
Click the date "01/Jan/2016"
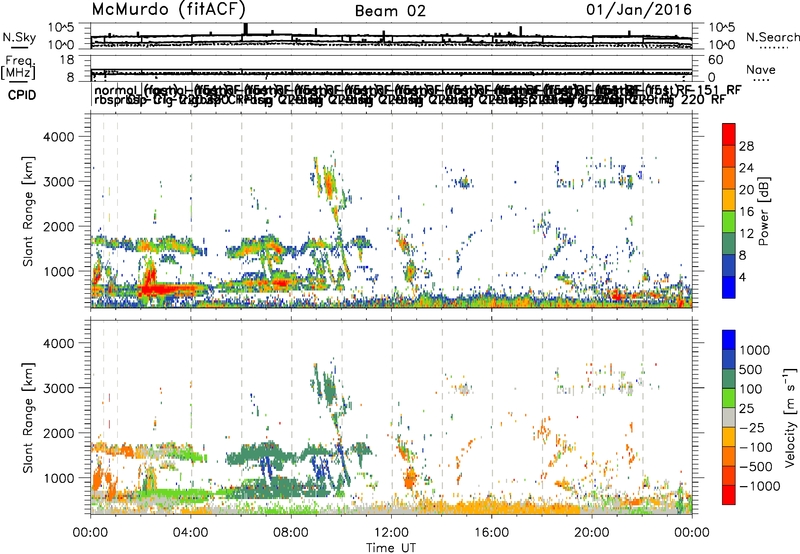(639, 9)
